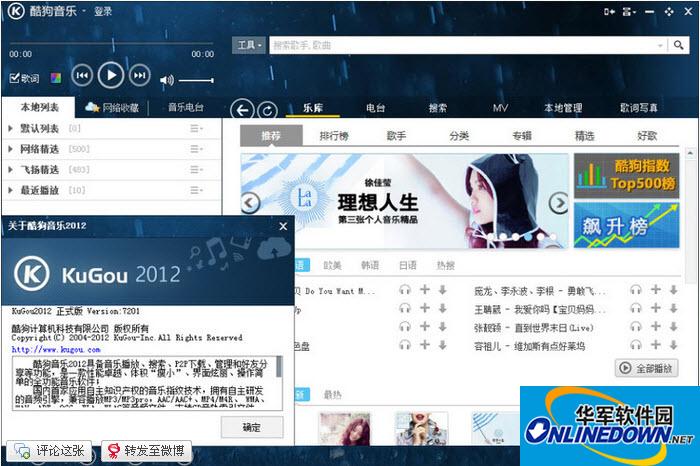The image size is (700, 466).
Task: Click the 评论这张 comment button
Action: click(x=49, y=451)
